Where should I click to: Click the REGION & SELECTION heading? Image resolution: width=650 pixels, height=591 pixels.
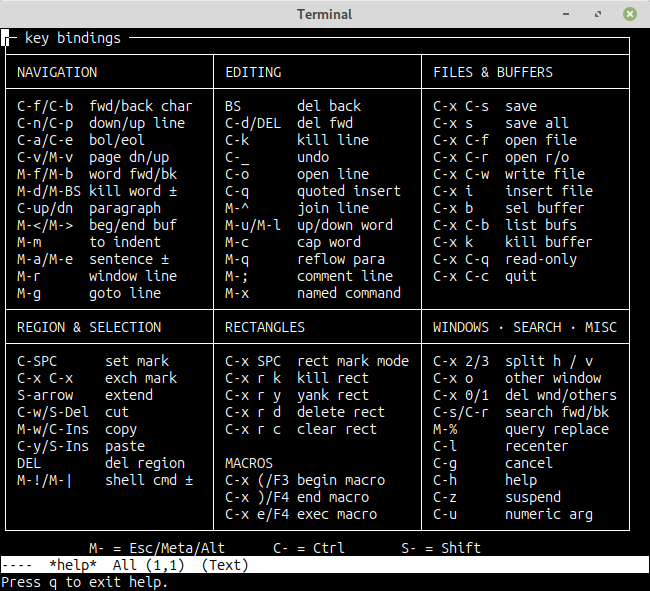[x=89, y=327]
